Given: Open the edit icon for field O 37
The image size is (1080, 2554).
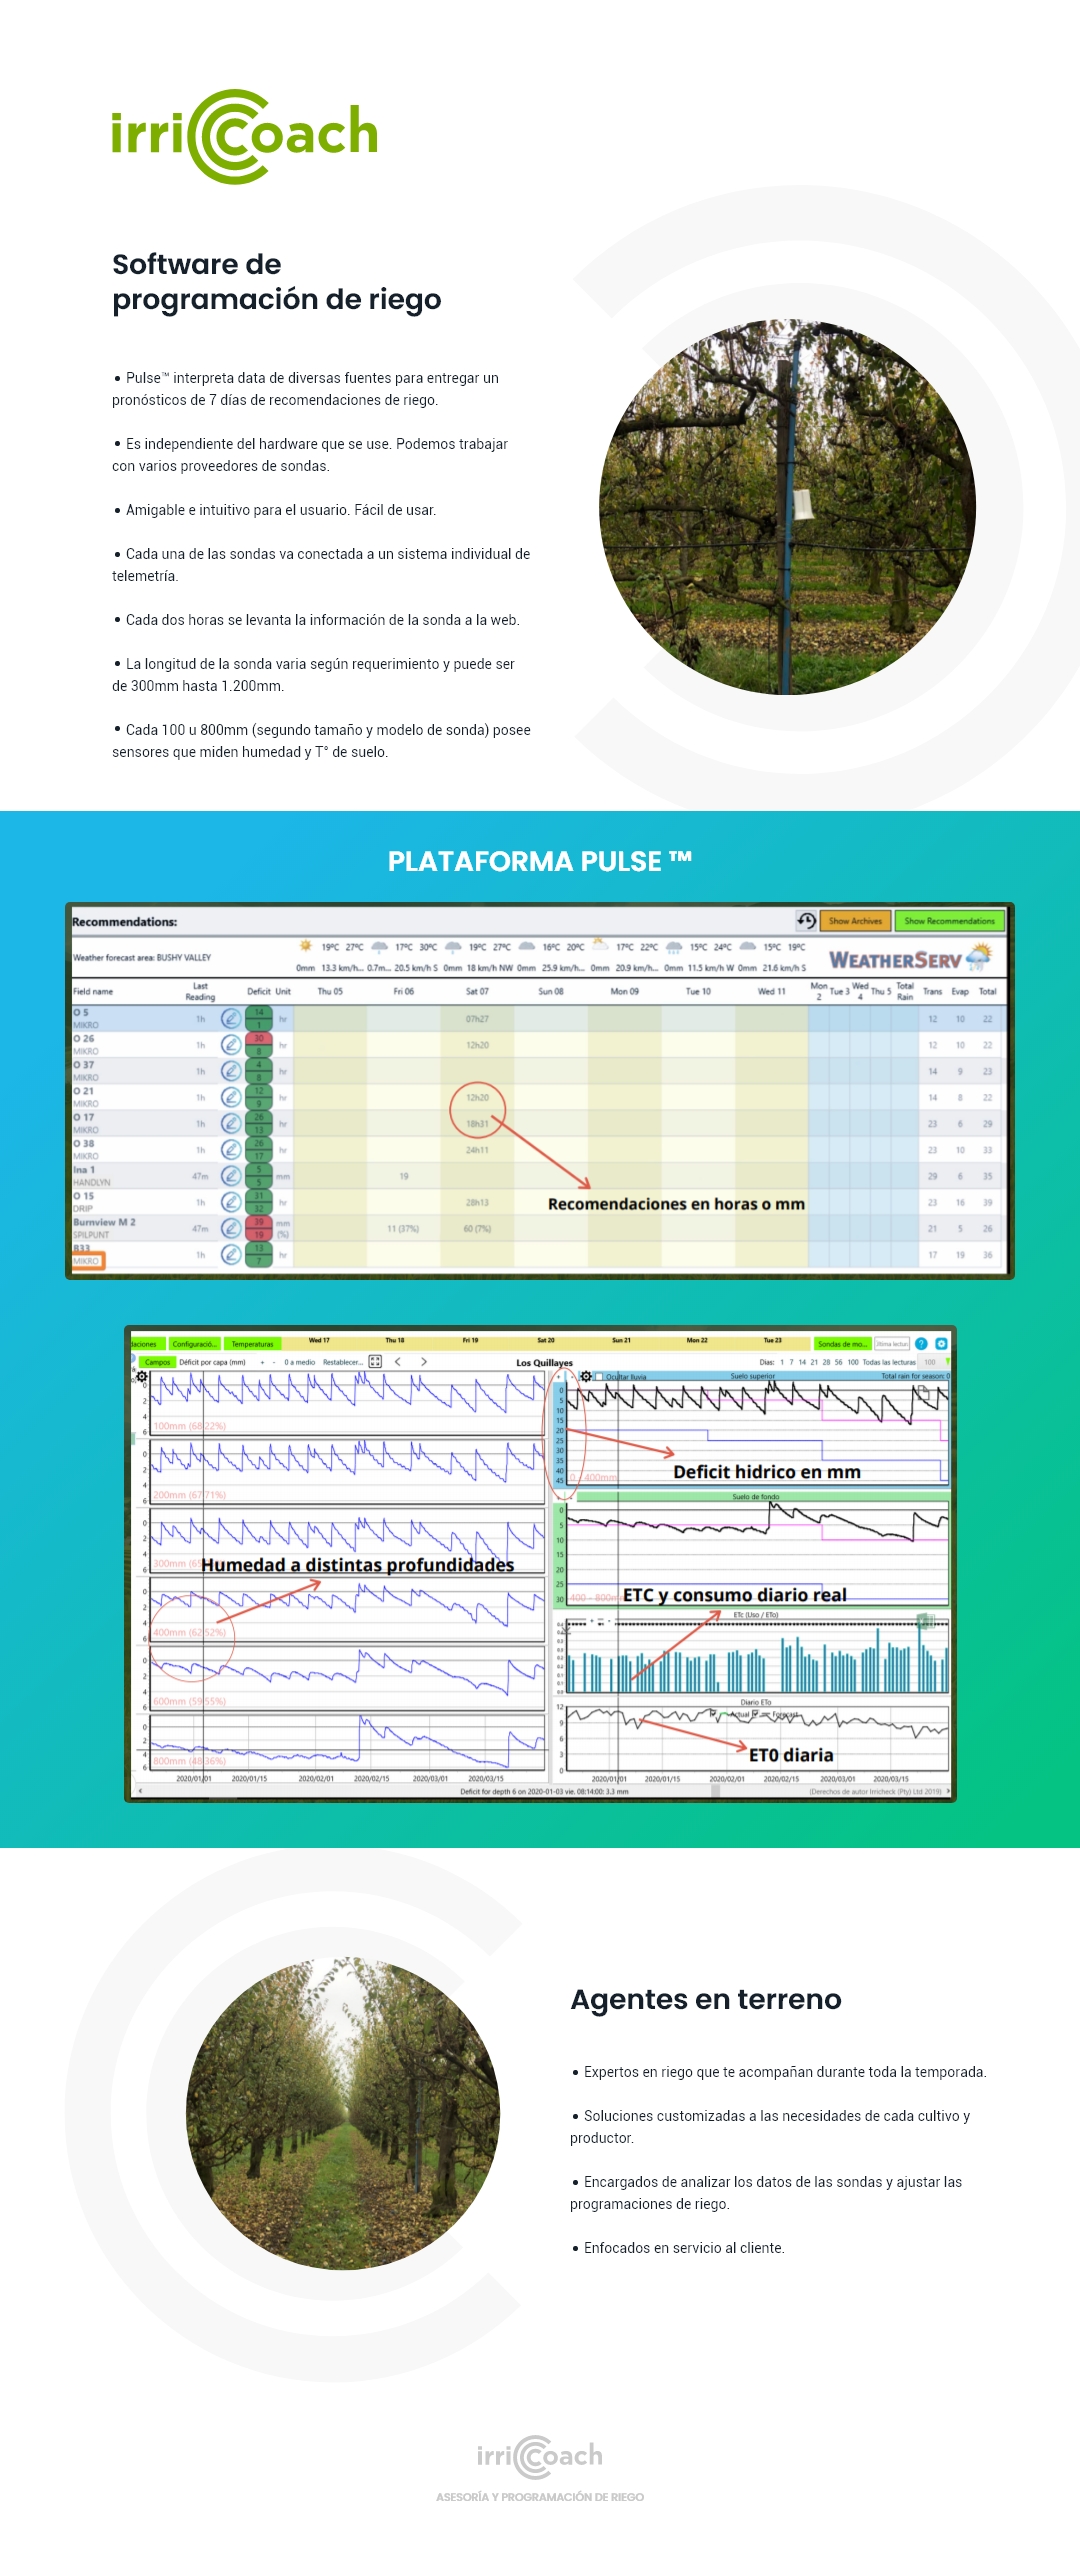Looking at the screenshot, I should pos(231,1071).
